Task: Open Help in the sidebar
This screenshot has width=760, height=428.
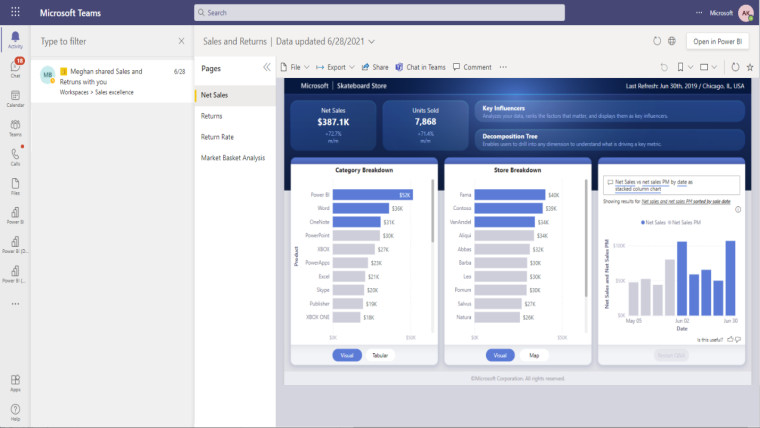Action: coord(16,412)
